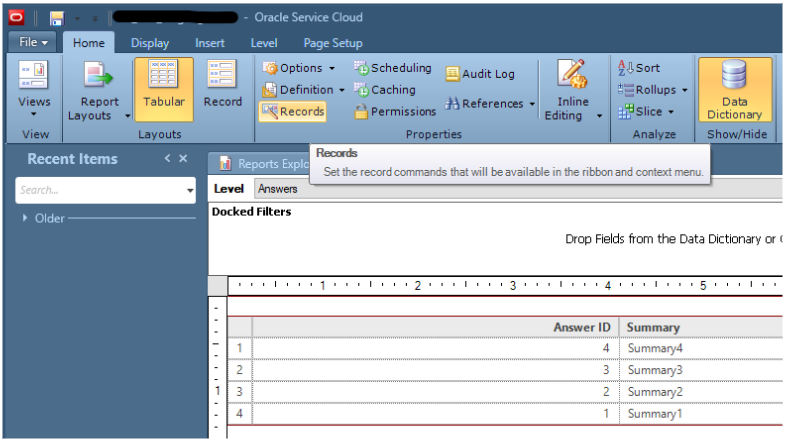
Task: Open quick access toolbar customize arrow
Action: click(95, 19)
